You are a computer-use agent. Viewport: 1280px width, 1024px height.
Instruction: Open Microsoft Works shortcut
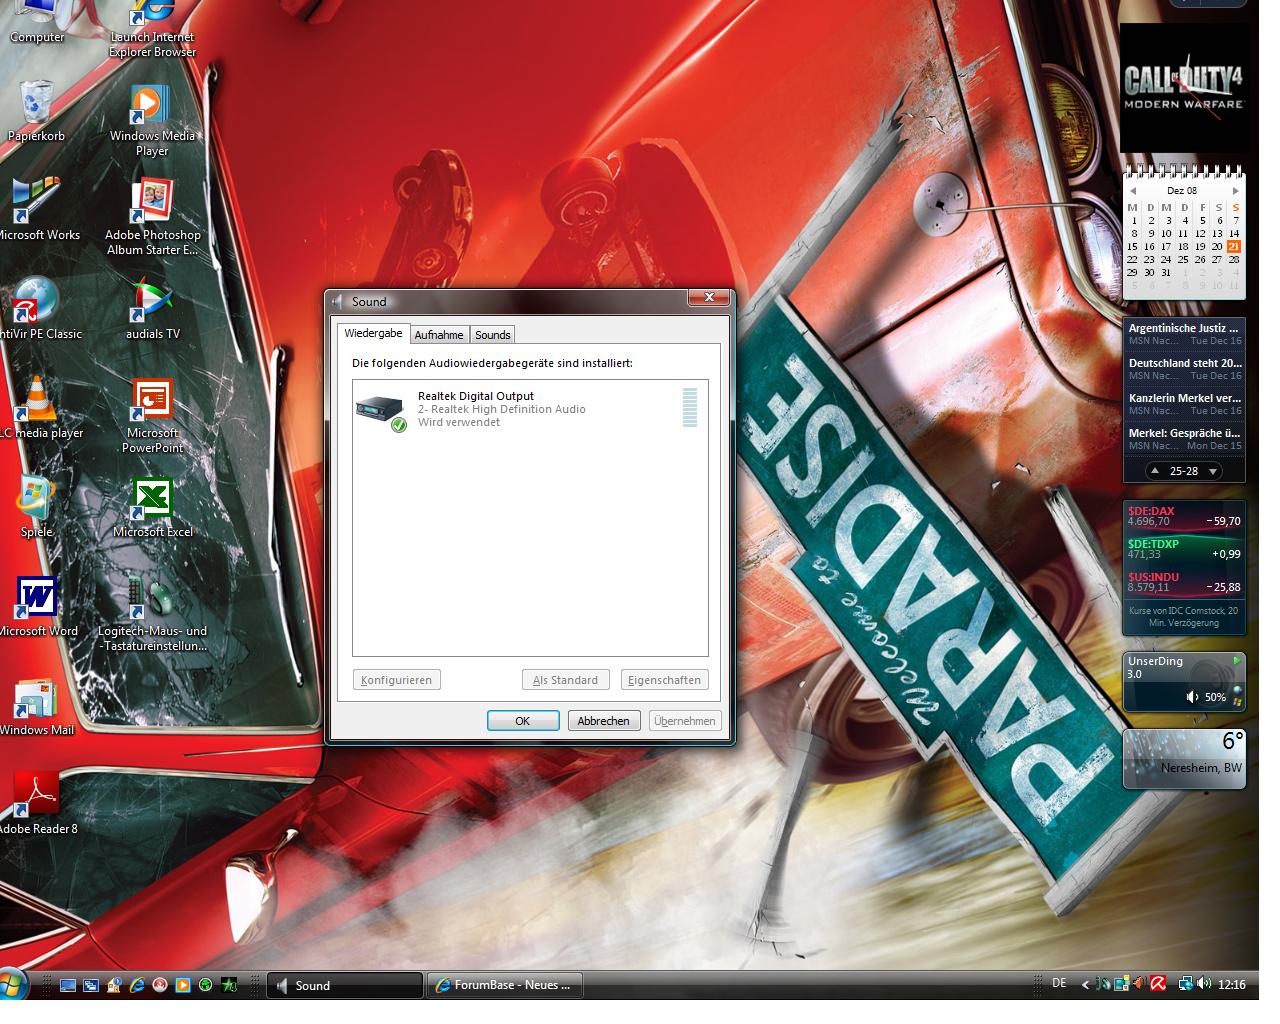click(x=38, y=209)
